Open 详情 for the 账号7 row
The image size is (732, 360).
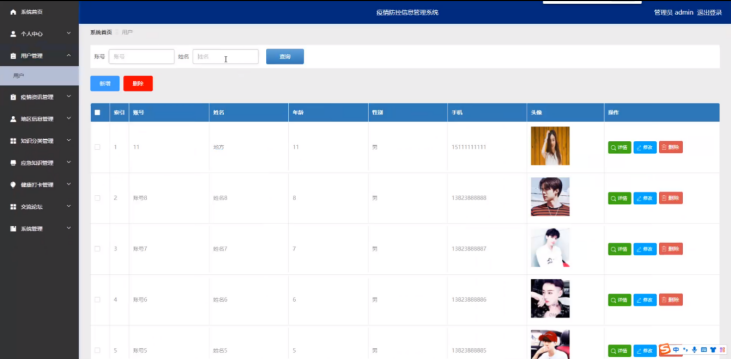coord(619,249)
